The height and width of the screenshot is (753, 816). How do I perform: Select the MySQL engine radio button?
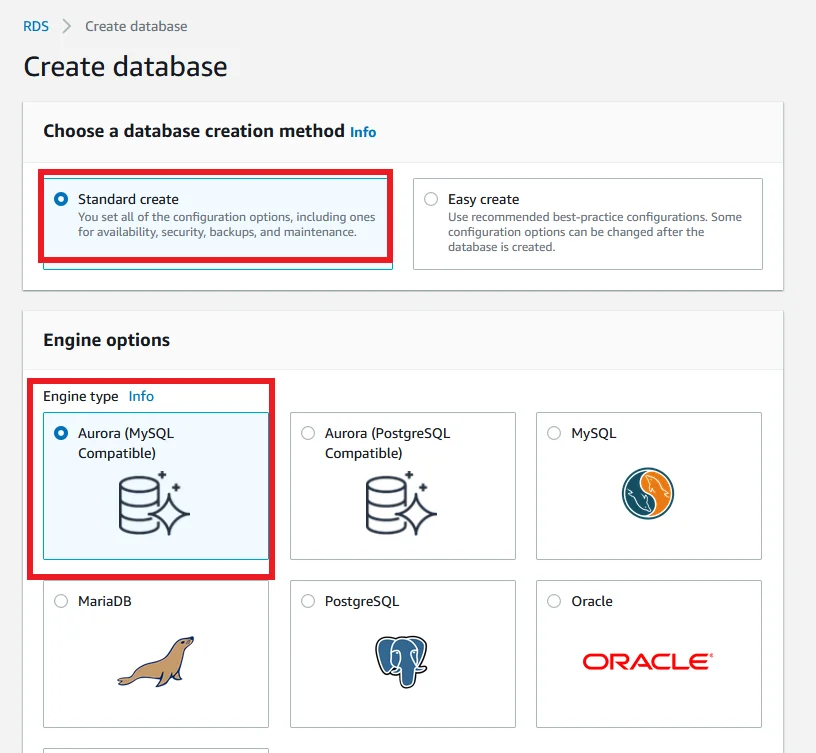(x=554, y=433)
